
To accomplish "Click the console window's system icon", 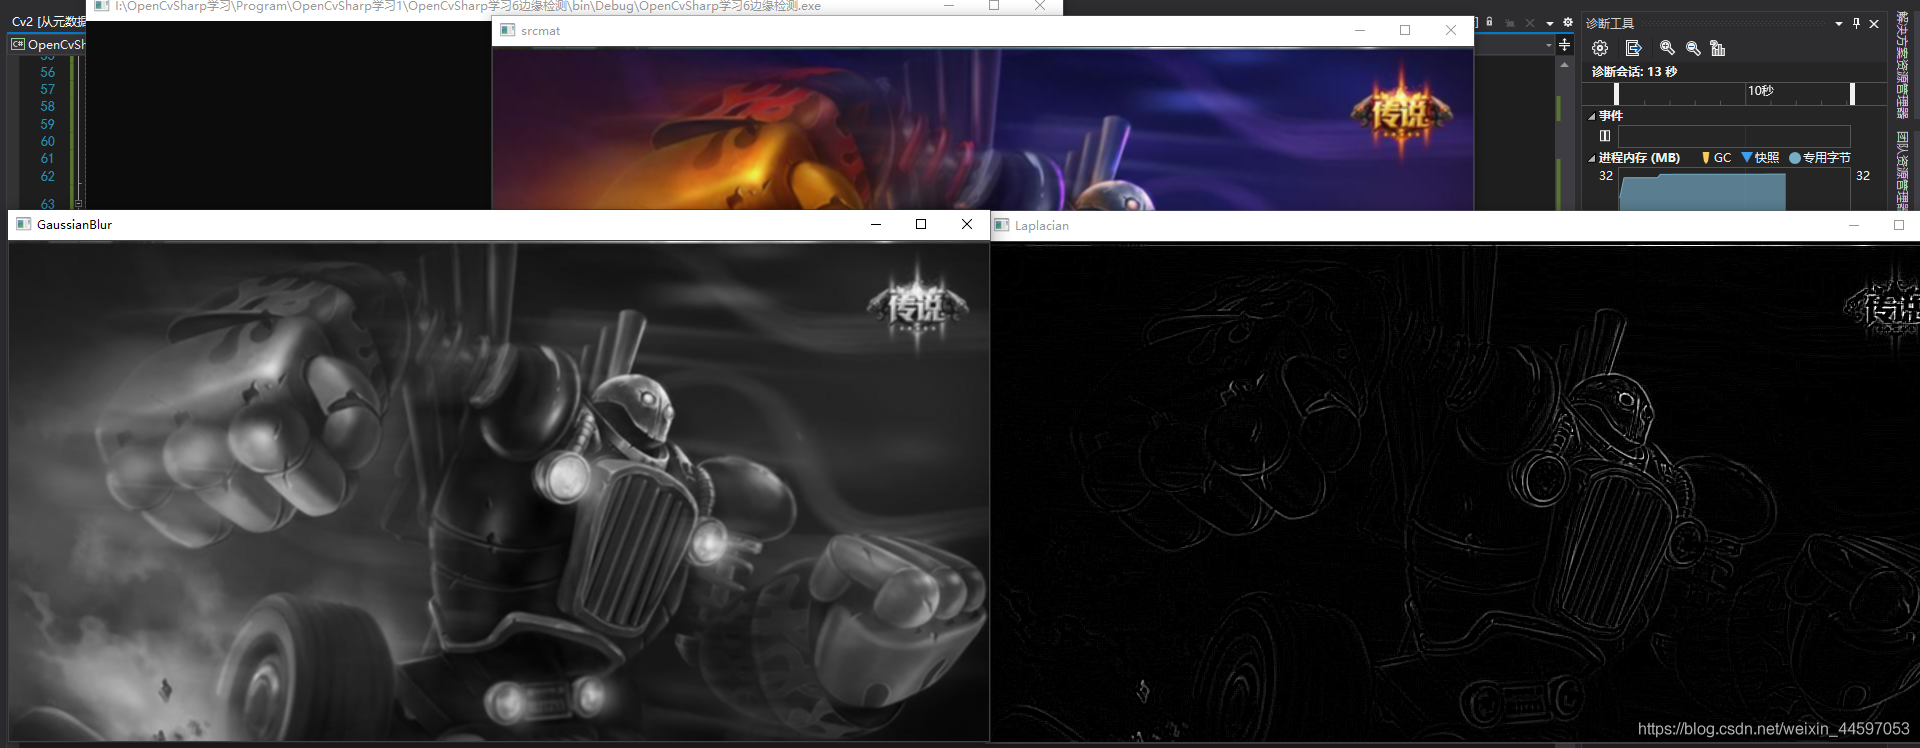I will pos(101,6).
